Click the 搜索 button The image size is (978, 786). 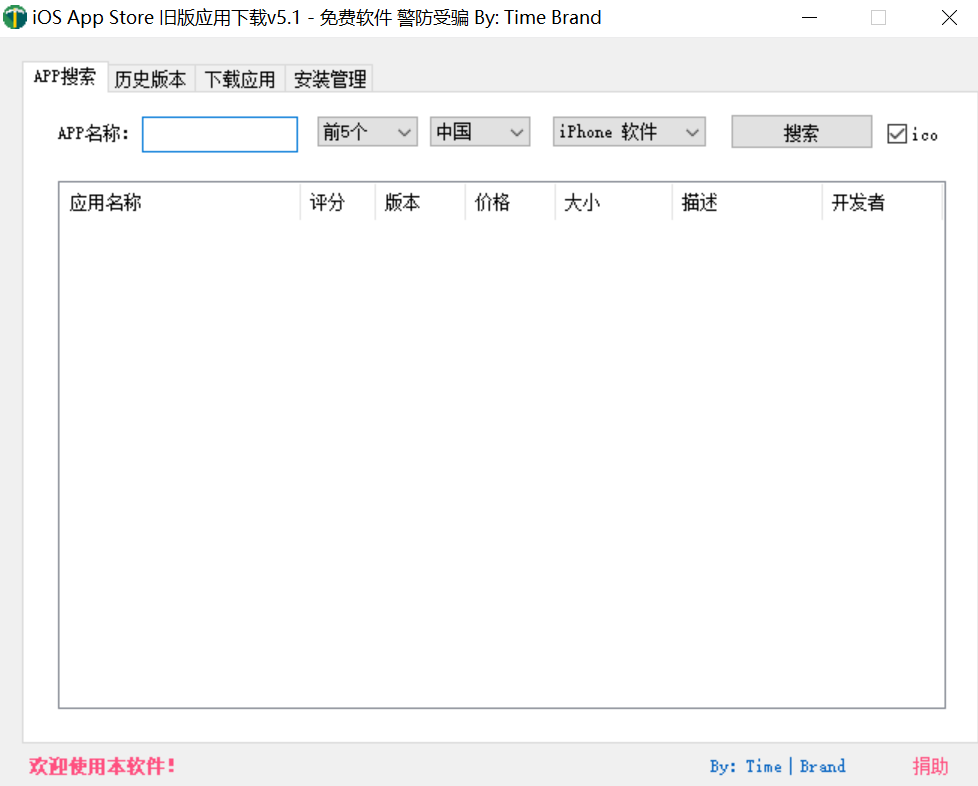pyautogui.click(x=800, y=131)
